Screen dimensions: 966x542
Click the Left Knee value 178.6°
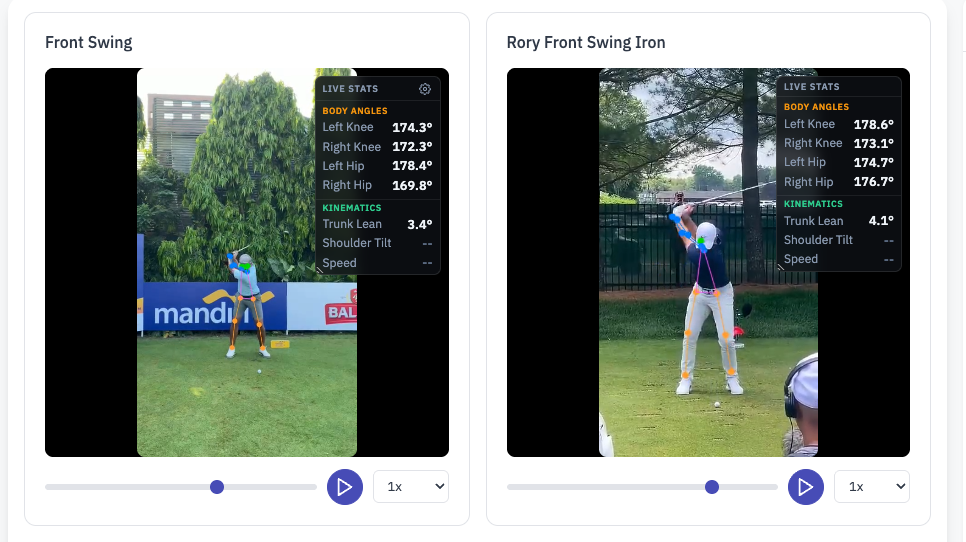tap(874, 124)
